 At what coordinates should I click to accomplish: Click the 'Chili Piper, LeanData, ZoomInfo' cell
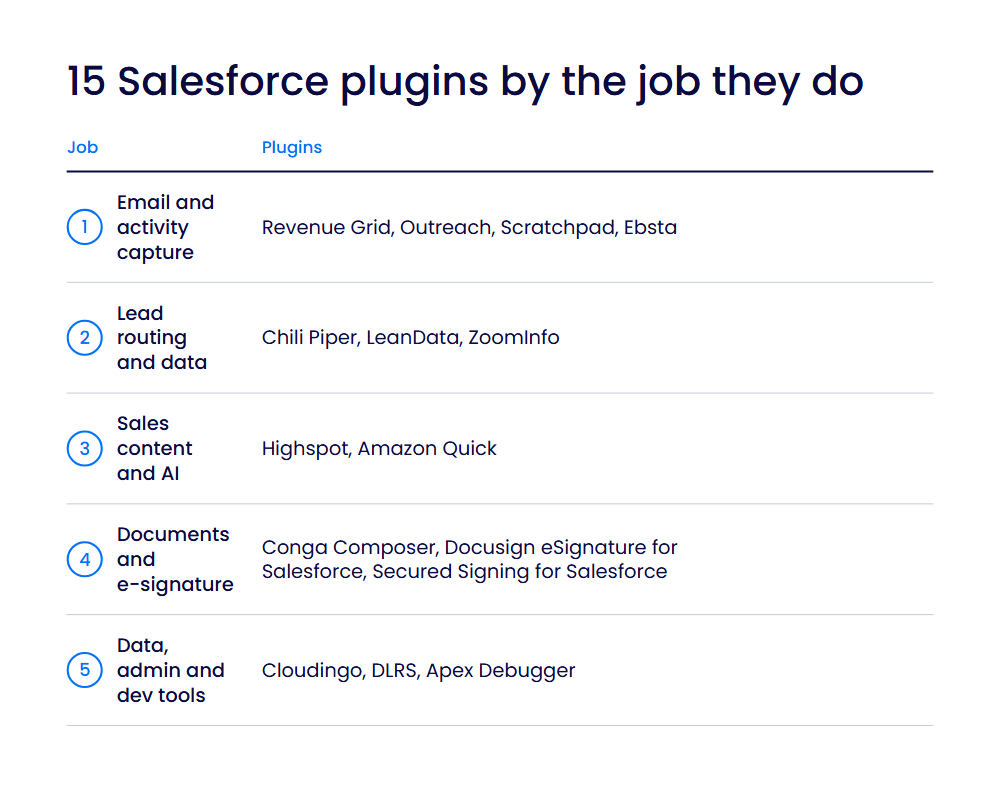pyautogui.click(x=411, y=337)
